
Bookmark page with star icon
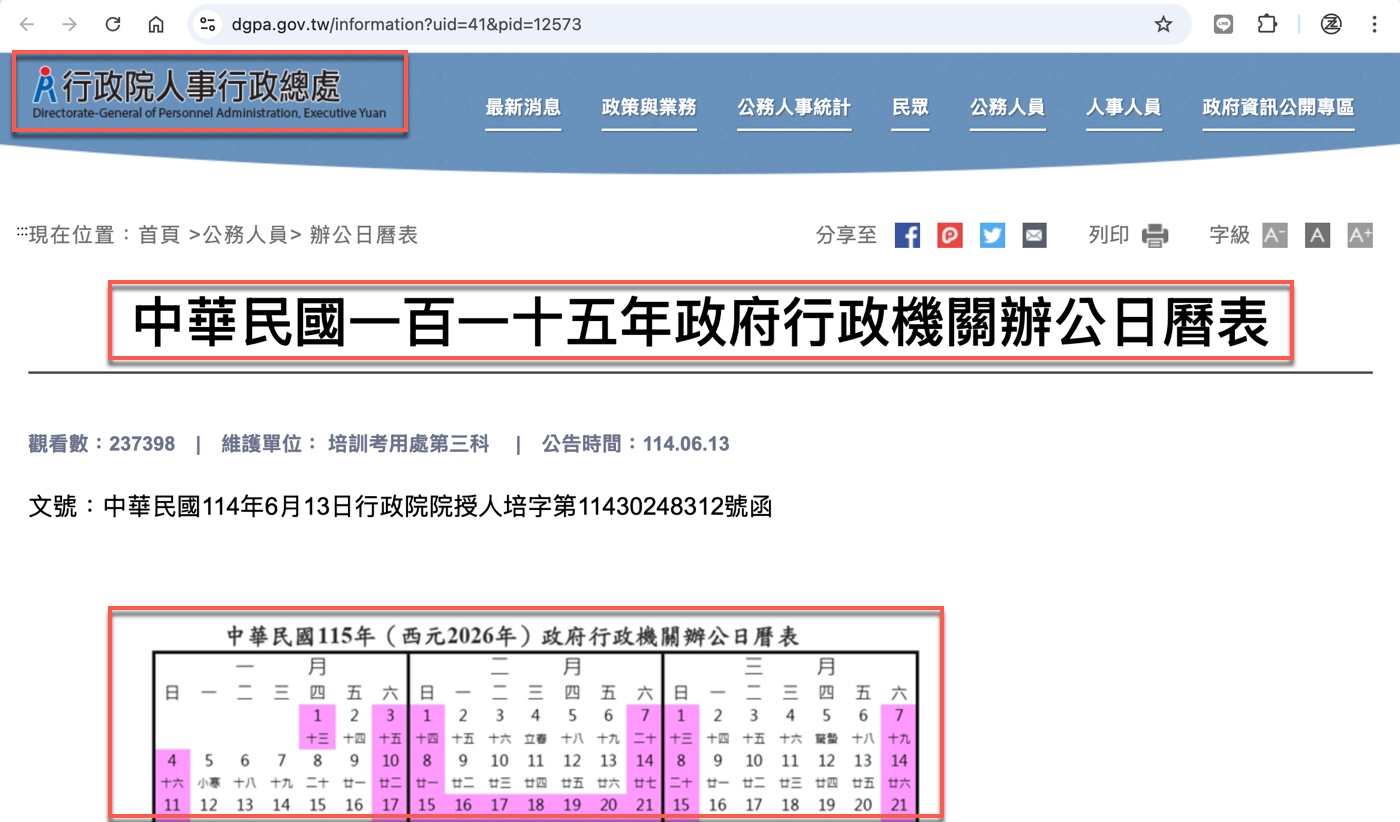(1163, 24)
